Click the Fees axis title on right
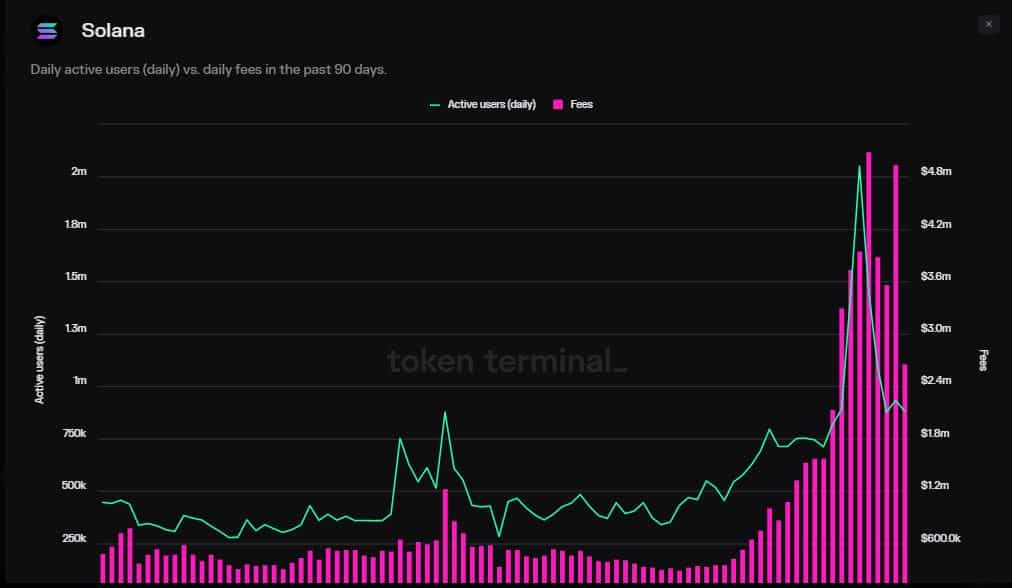The height and width of the screenshot is (588, 1012). click(x=983, y=360)
